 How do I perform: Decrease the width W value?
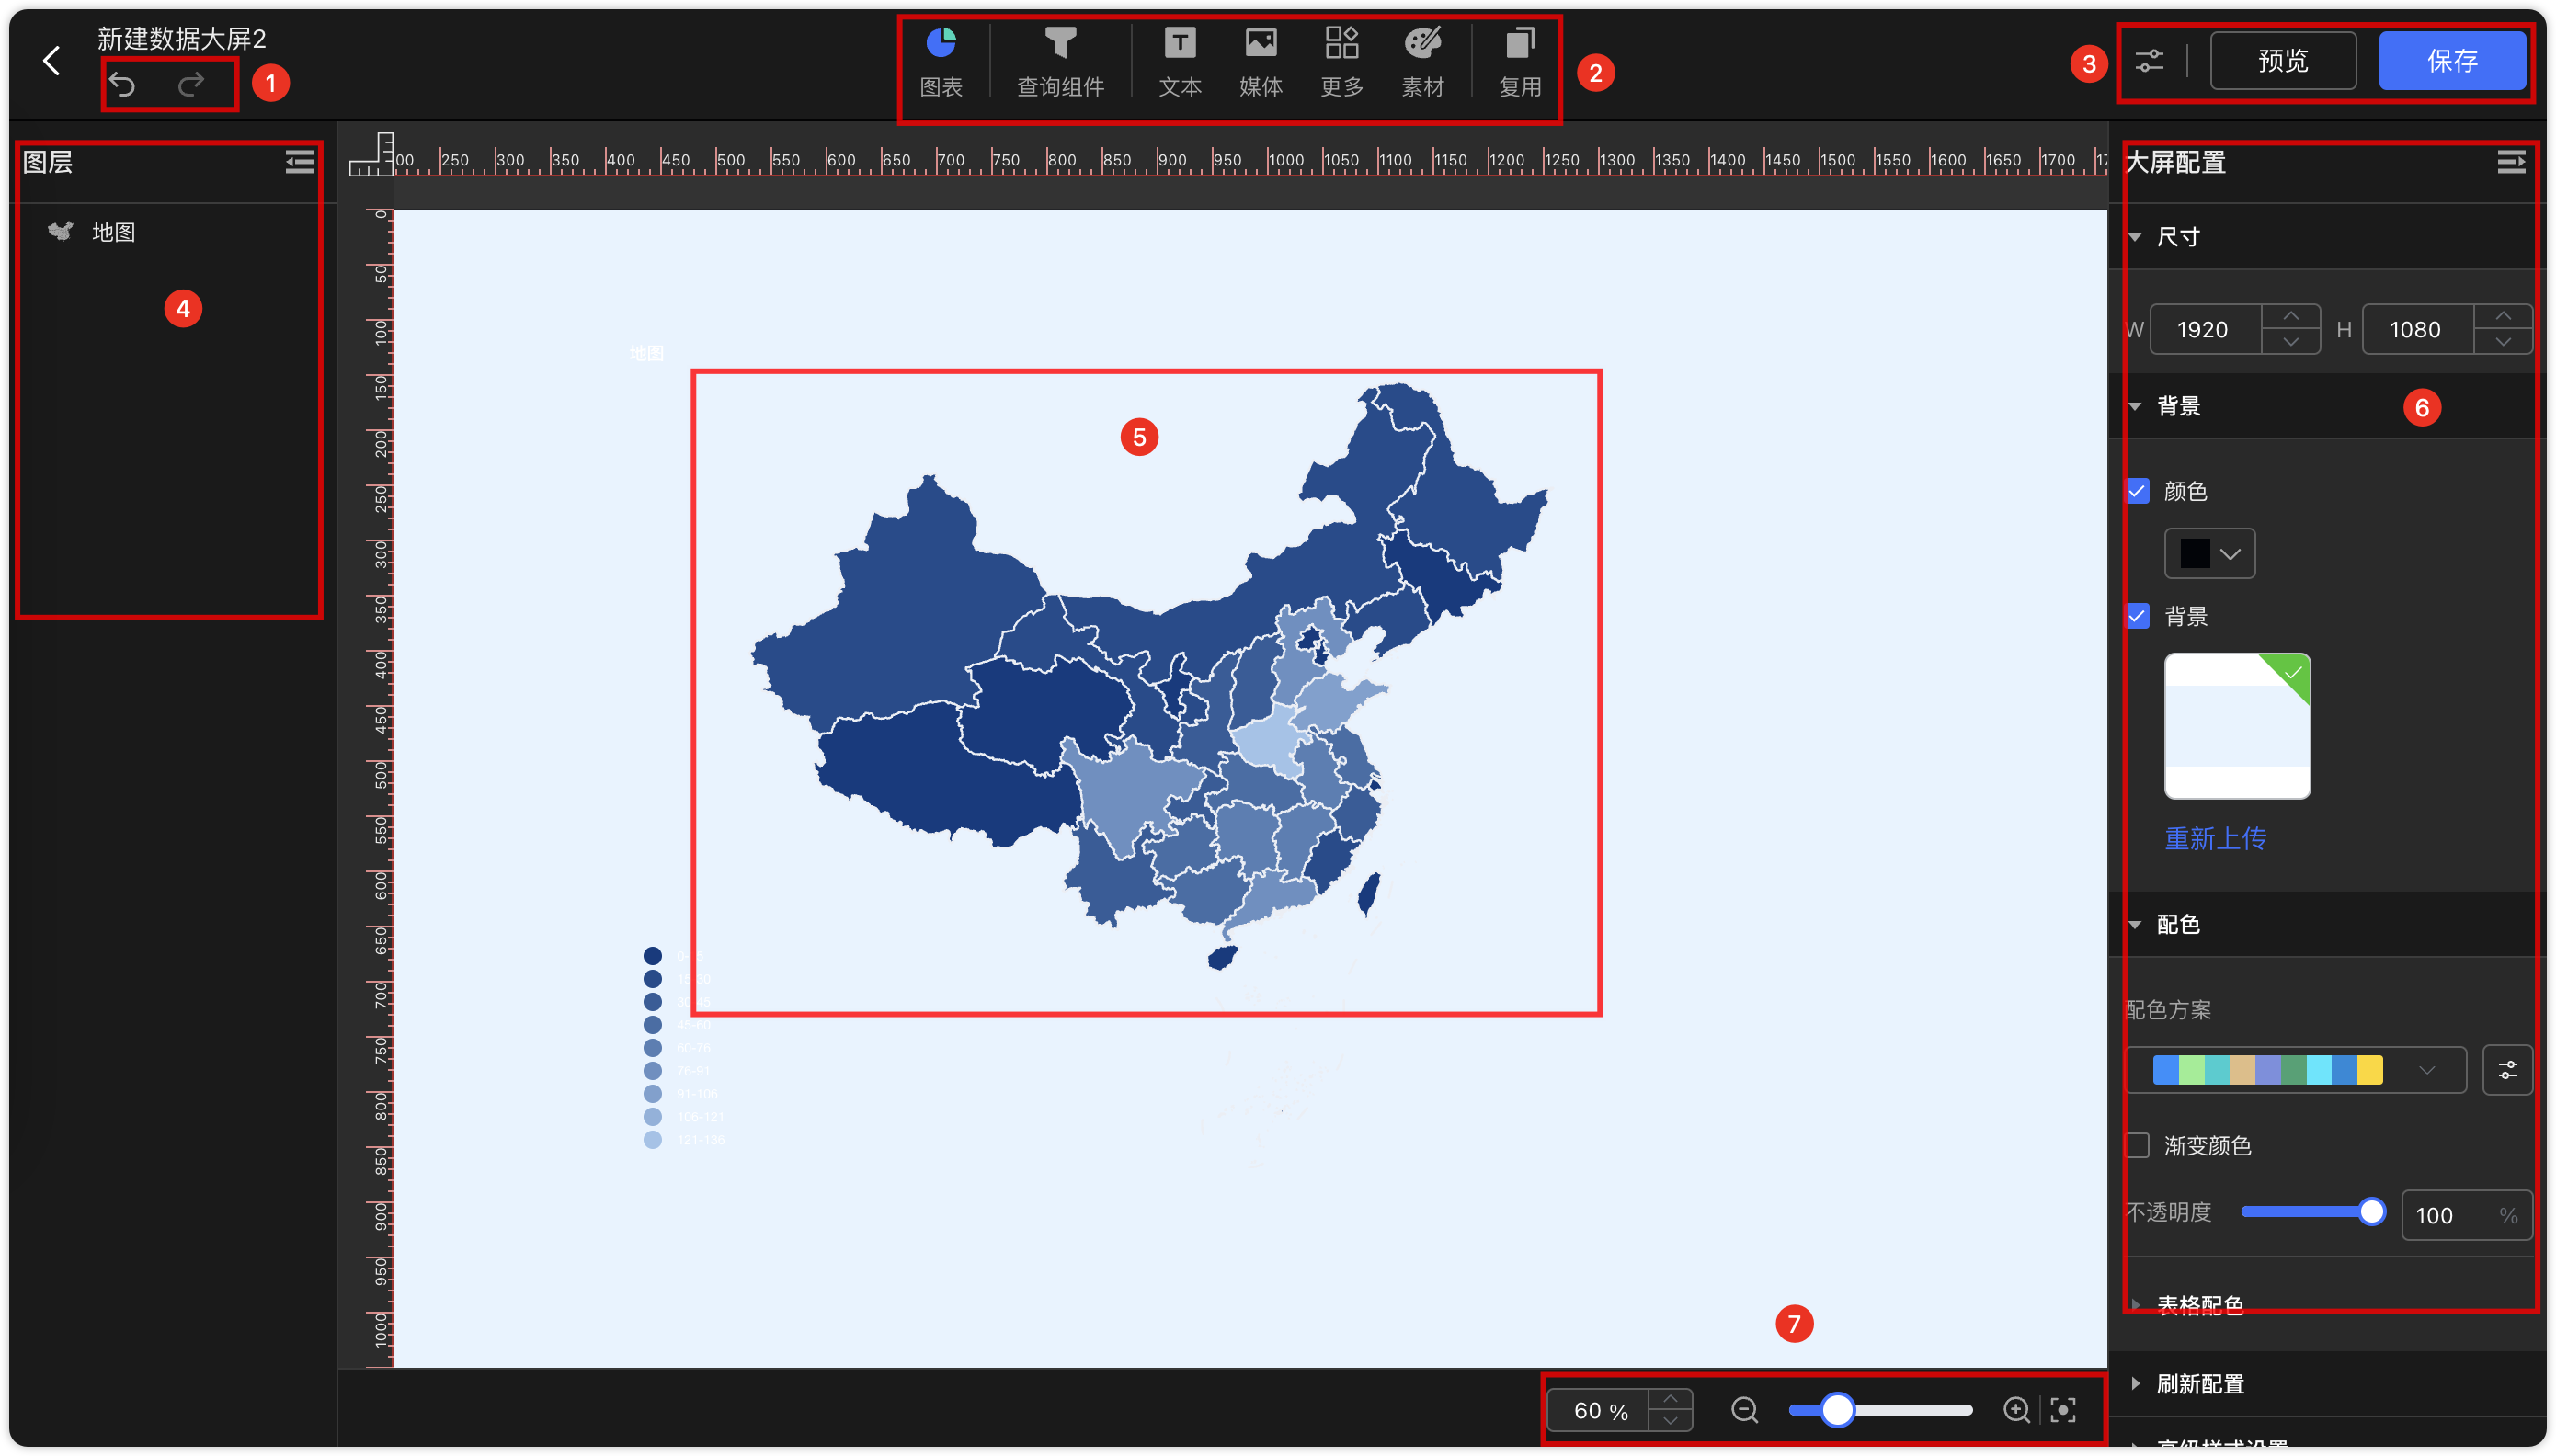point(2291,342)
